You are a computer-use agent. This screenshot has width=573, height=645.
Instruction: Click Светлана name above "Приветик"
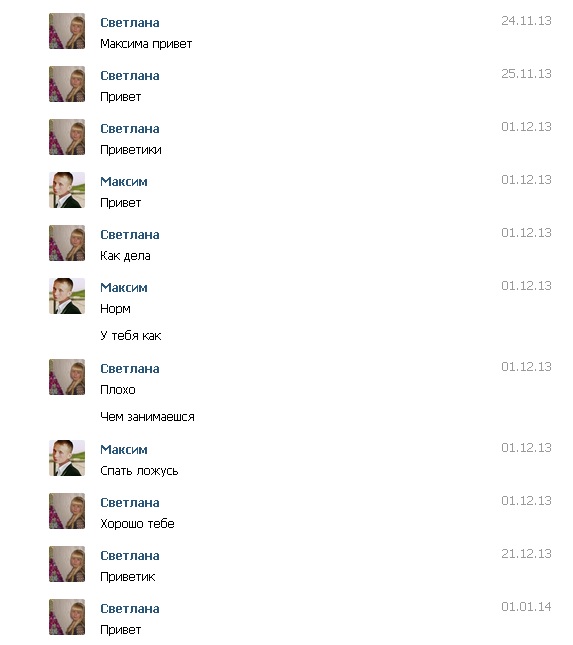tap(130, 556)
